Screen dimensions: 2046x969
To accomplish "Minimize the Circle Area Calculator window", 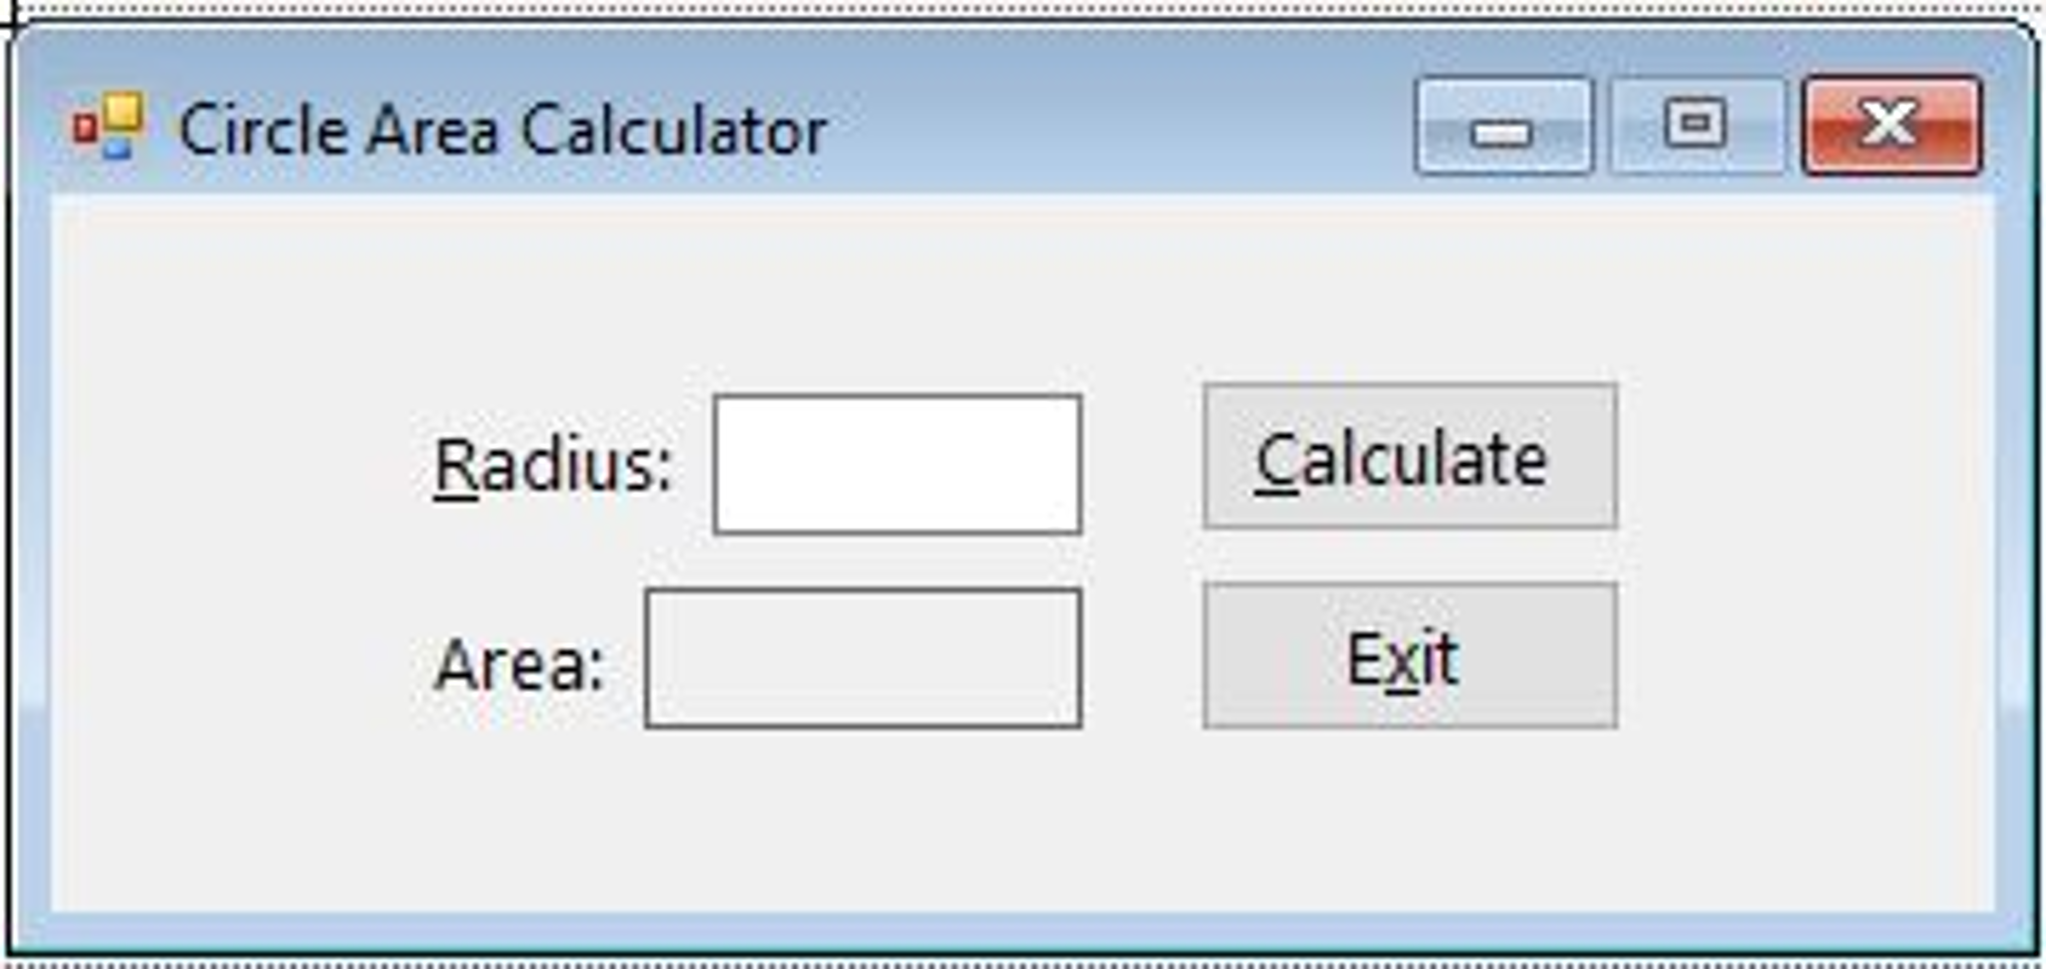I will coord(1502,127).
